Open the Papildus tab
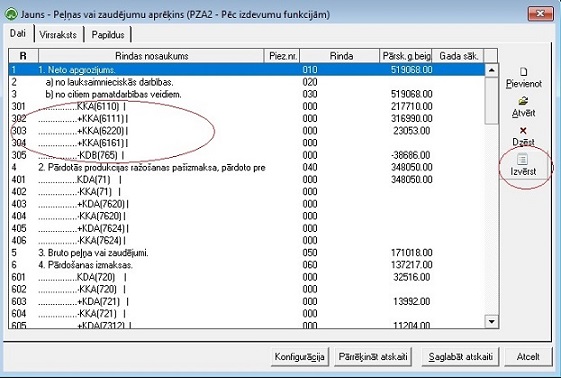 pyautogui.click(x=108, y=35)
